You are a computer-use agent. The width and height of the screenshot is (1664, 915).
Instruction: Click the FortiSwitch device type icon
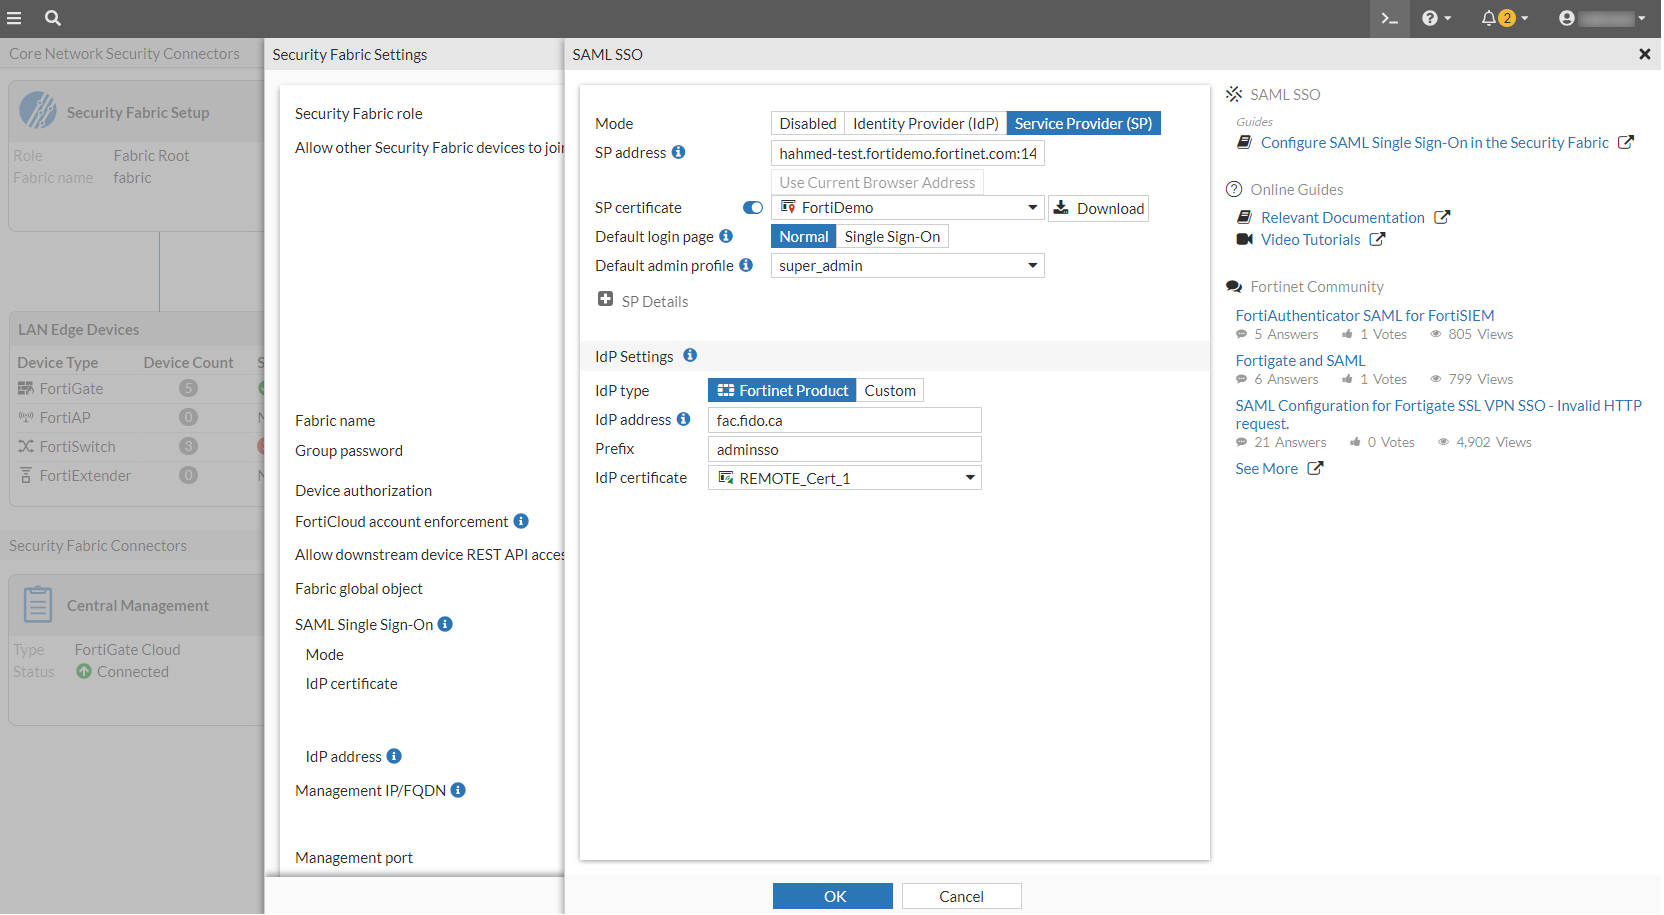point(27,446)
